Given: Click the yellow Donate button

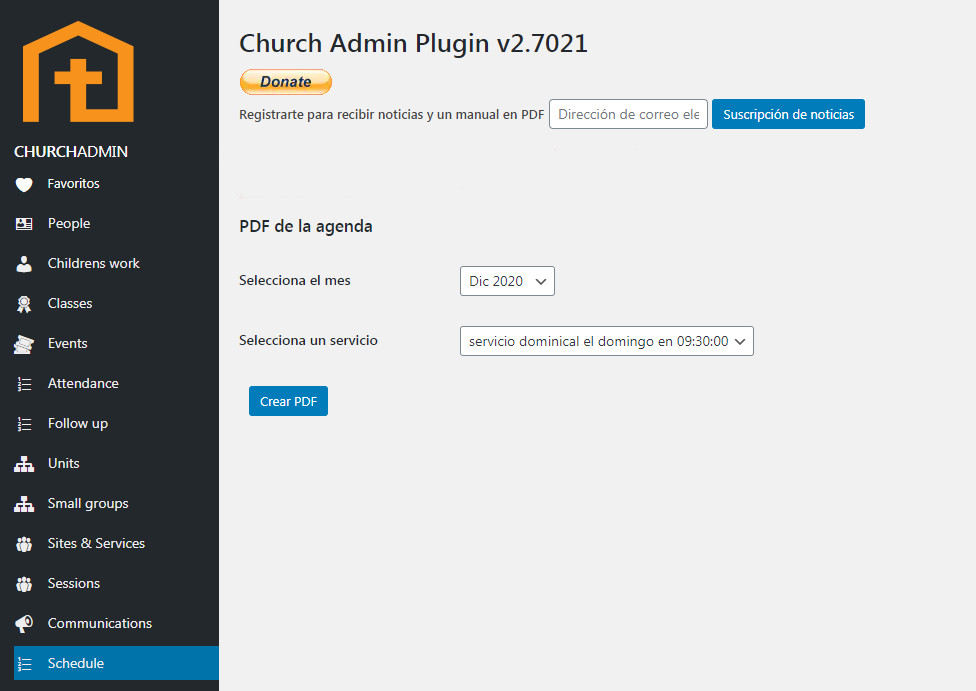Looking at the screenshot, I should tap(285, 82).
